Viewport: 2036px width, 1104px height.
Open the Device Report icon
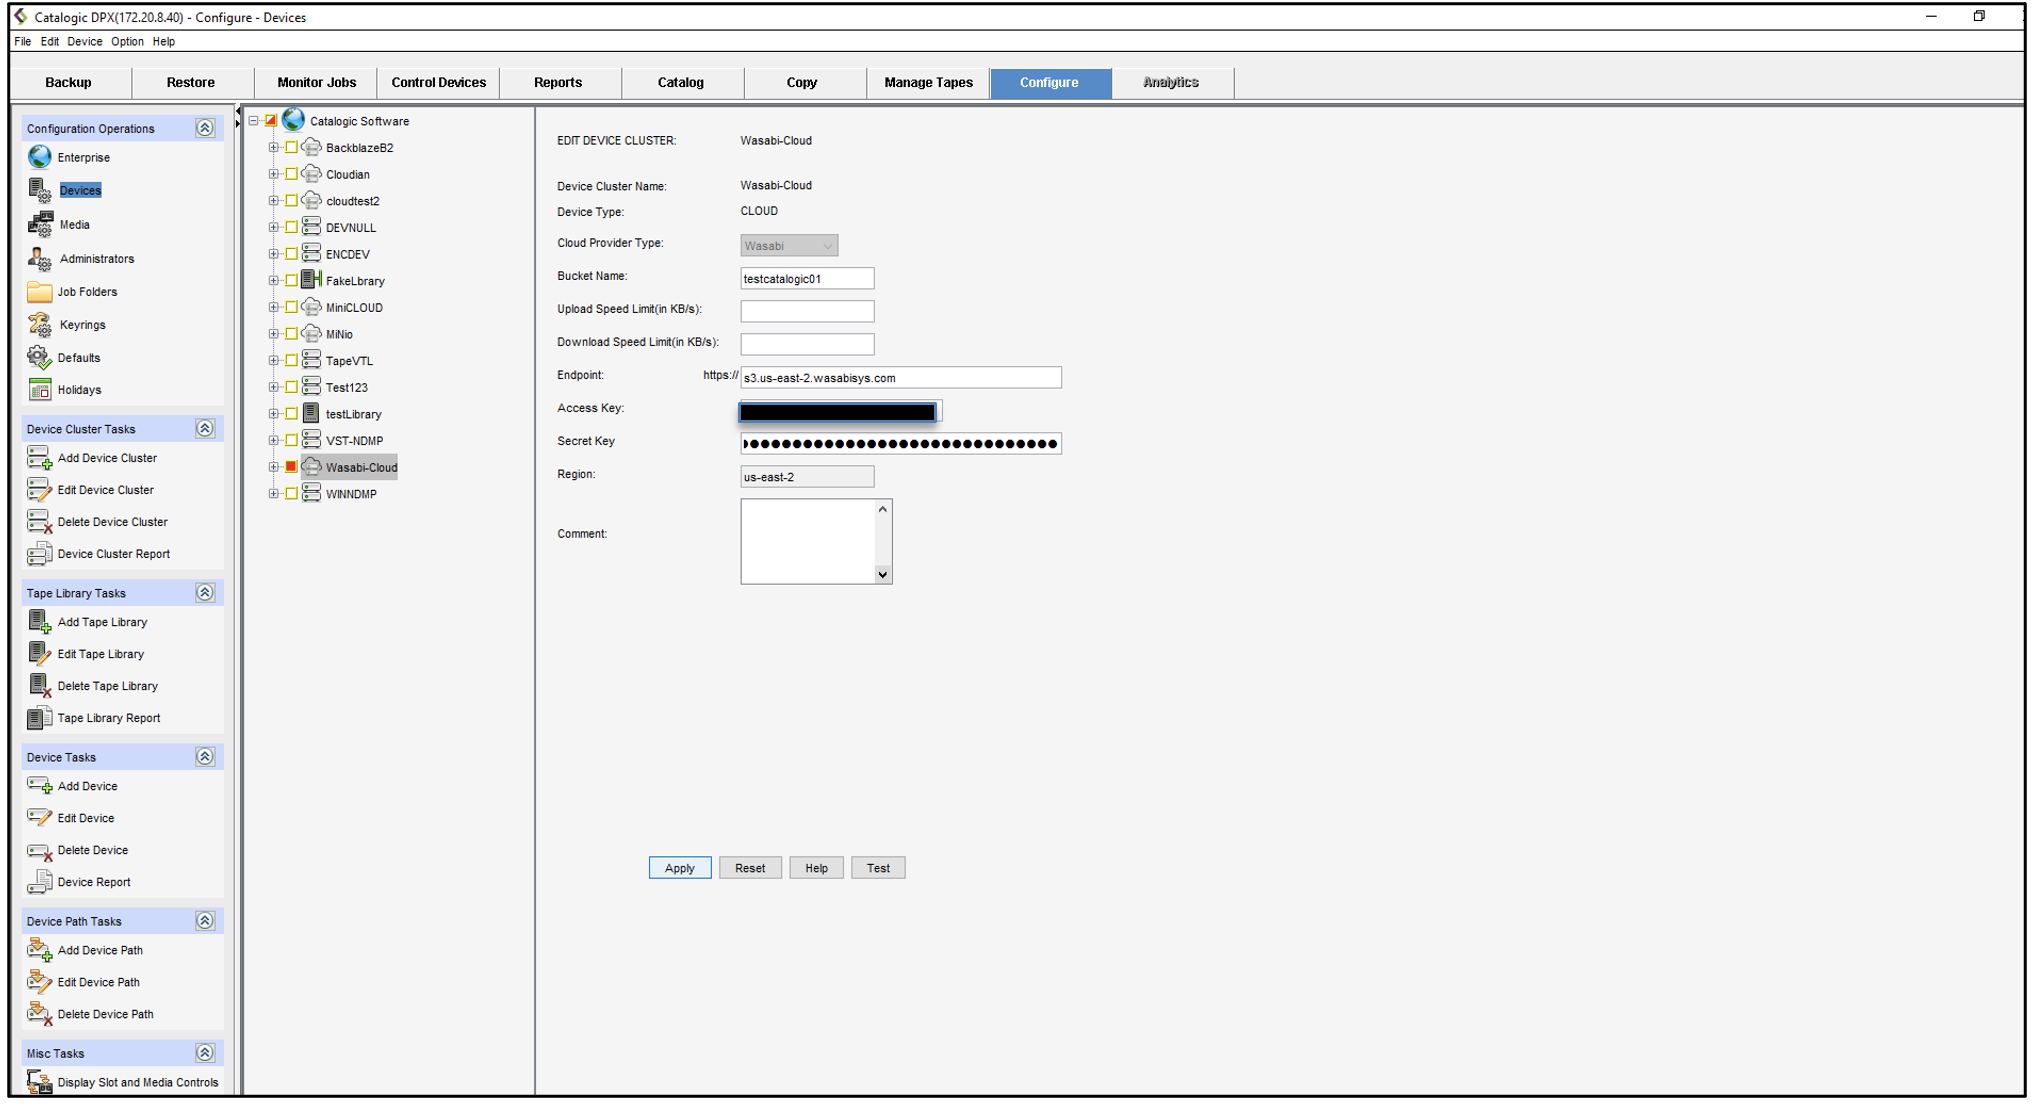(x=40, y=882)
